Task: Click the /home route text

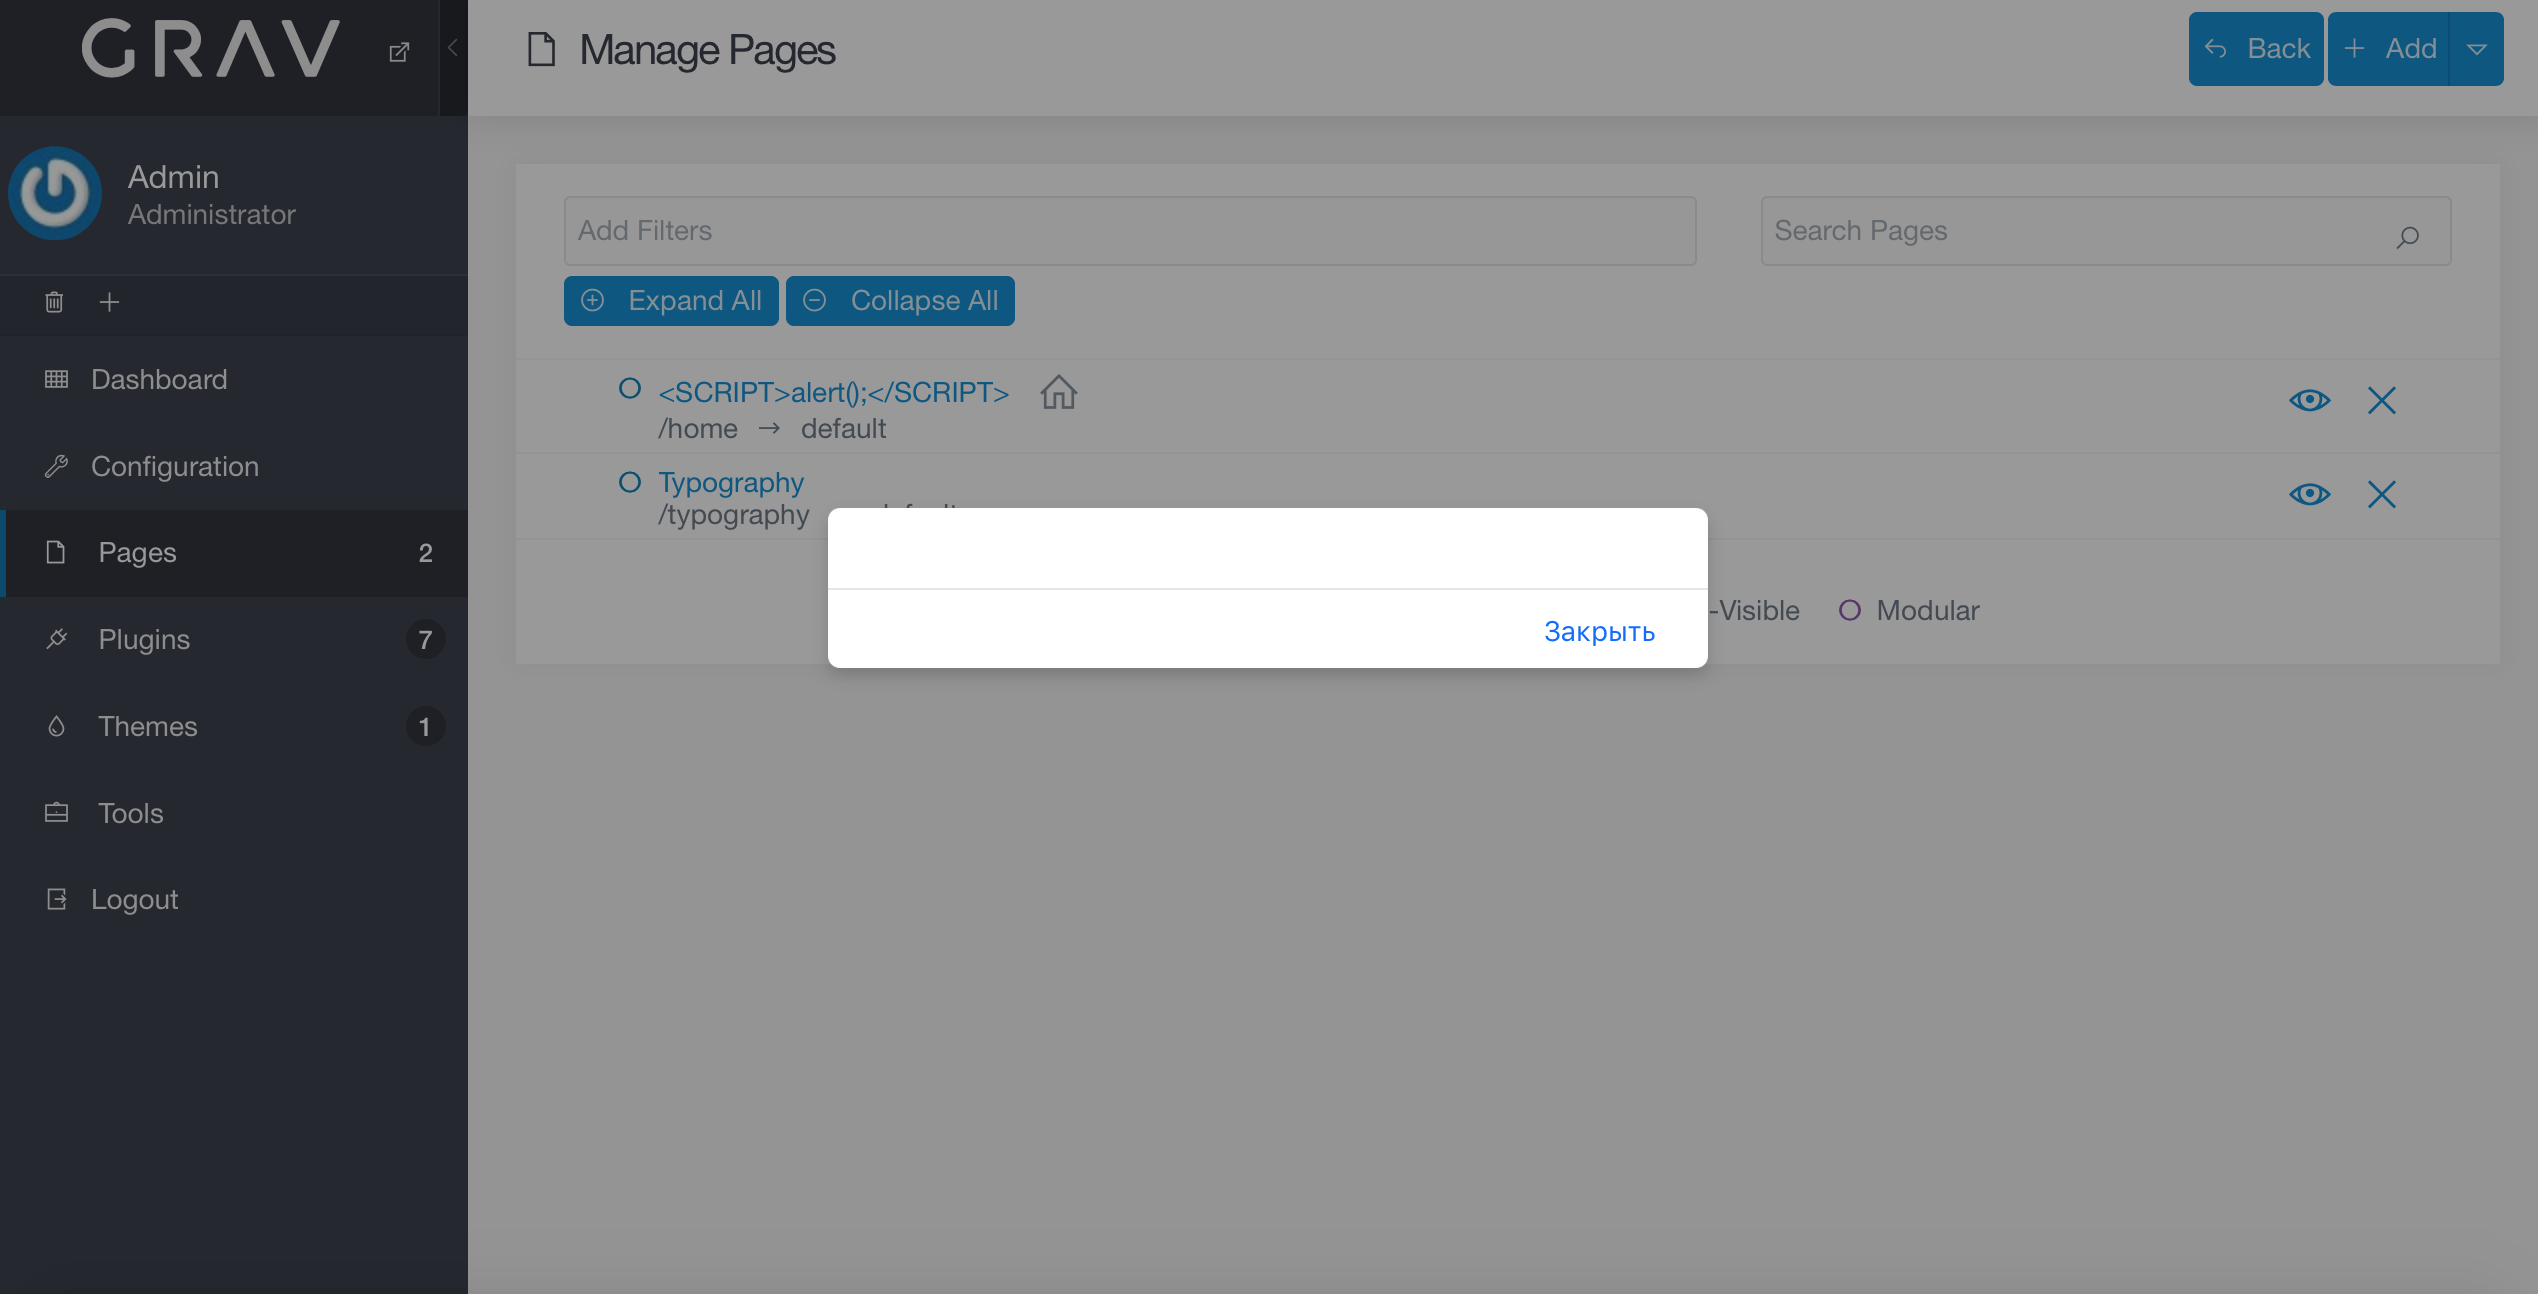Action: click(x=697, y=429)
